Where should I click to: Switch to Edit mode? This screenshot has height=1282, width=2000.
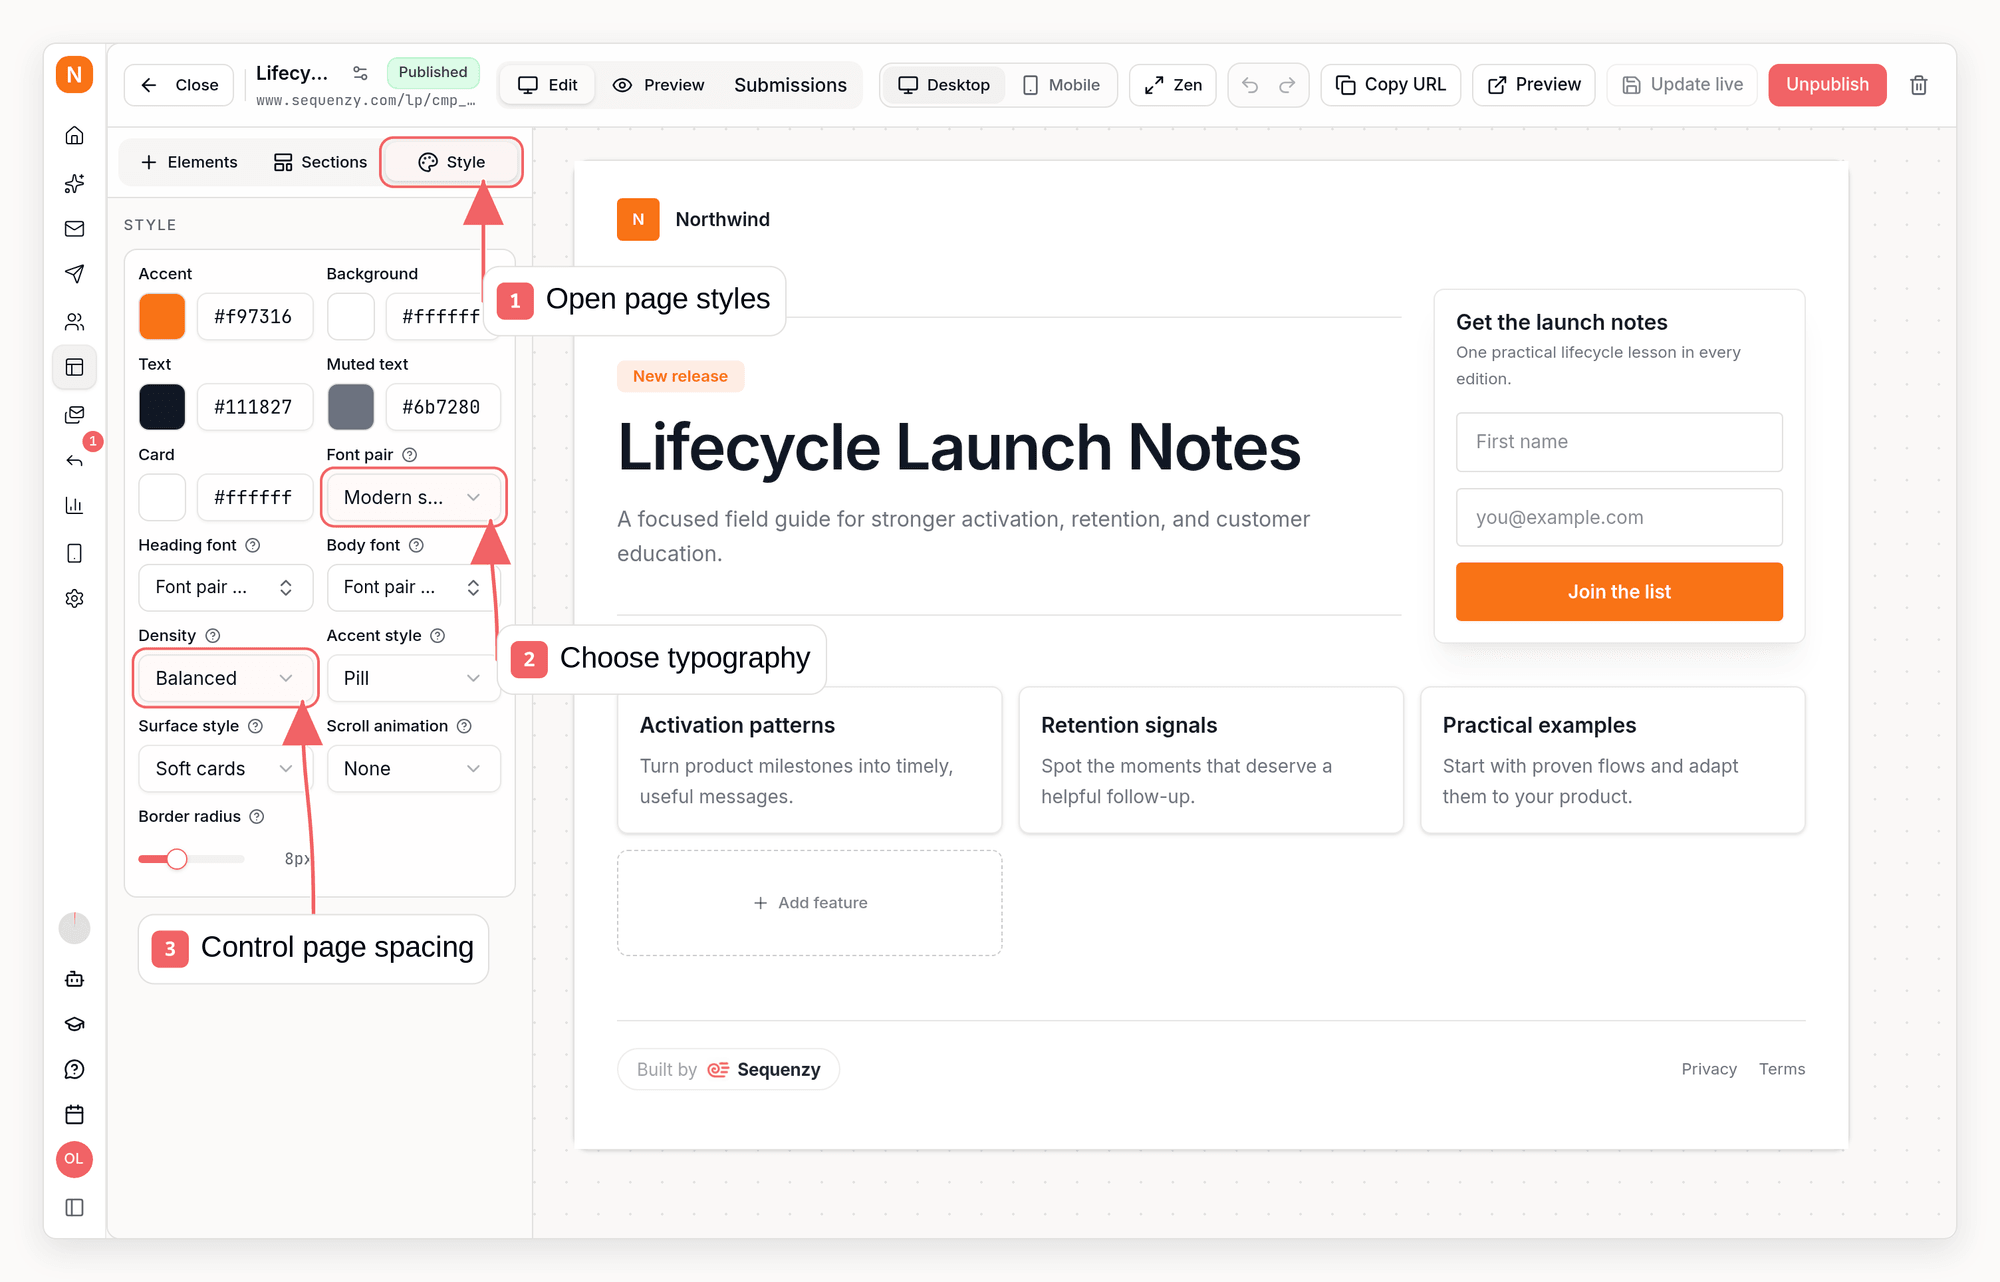(x=548, y=85)
